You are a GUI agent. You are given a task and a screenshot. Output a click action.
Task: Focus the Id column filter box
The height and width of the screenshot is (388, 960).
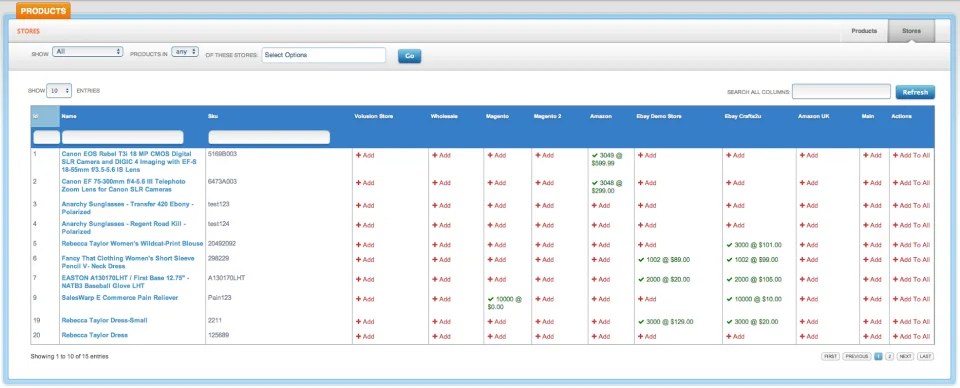(46, 137)
